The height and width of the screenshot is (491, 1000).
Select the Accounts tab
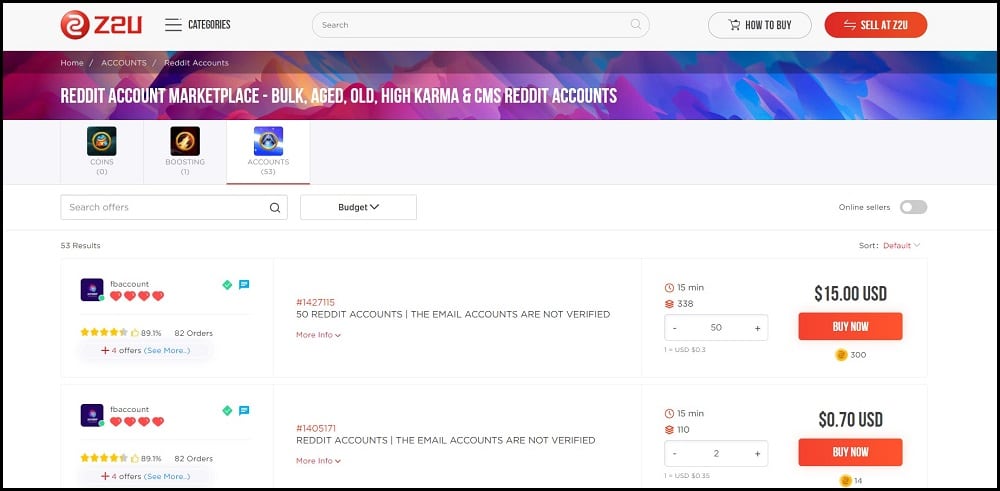click(268, 152)
